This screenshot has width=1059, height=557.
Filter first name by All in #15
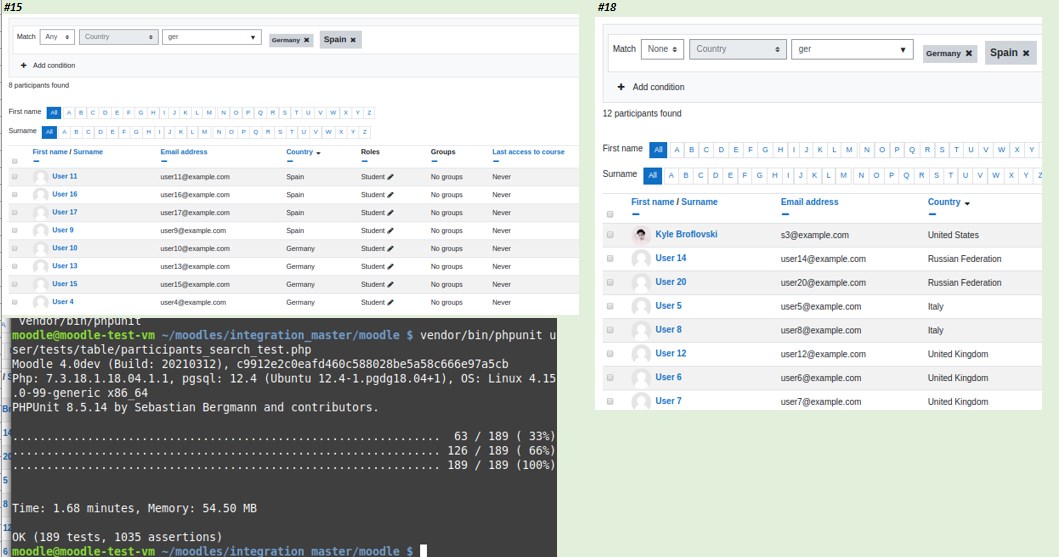pyautogui.click(x=54, y=113)
